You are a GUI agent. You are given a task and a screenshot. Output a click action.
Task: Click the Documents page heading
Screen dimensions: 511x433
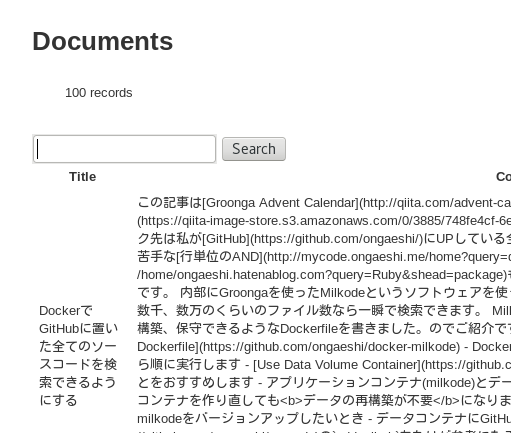[x=103, y=41]
